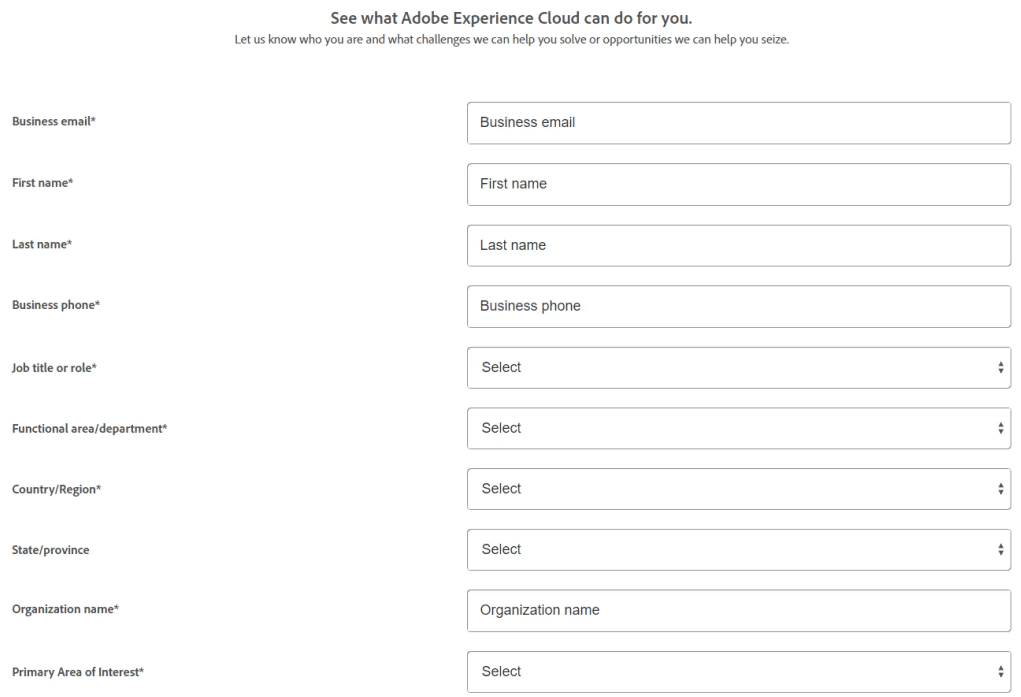Click the Organization name input field
Viewport: 1021px width, 697px height.
[738, 610]
